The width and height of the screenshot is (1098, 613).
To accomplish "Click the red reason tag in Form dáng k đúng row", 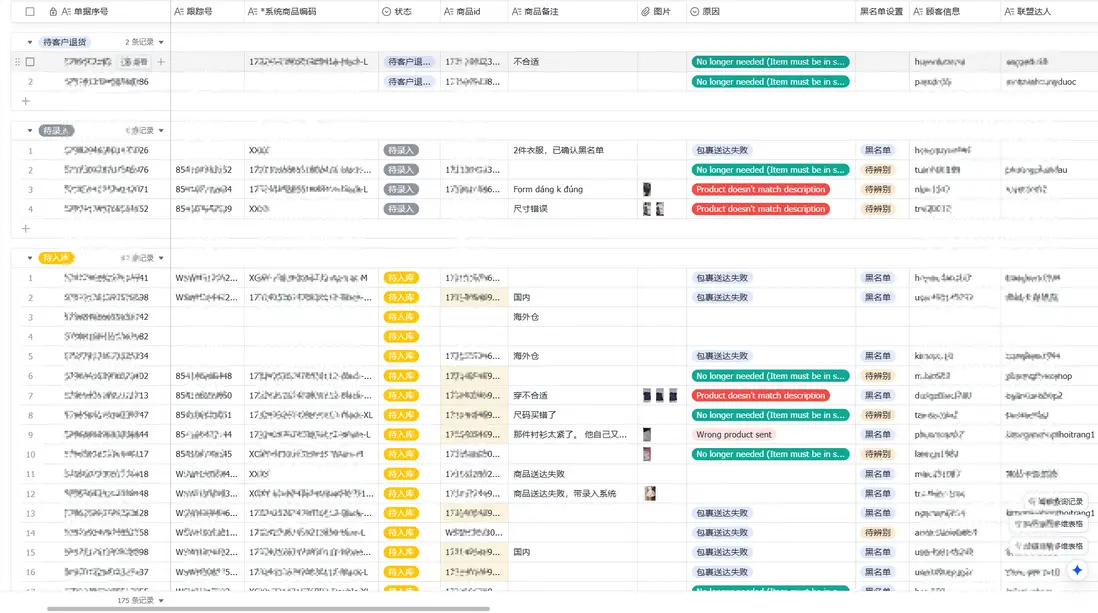I will coord(760,189).
